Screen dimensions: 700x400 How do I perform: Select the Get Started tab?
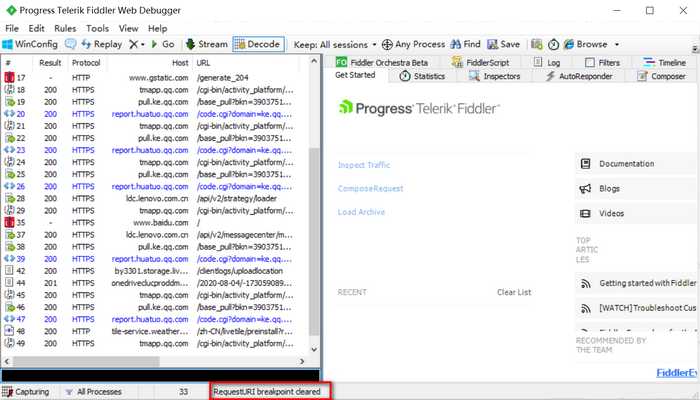(355, 75)
